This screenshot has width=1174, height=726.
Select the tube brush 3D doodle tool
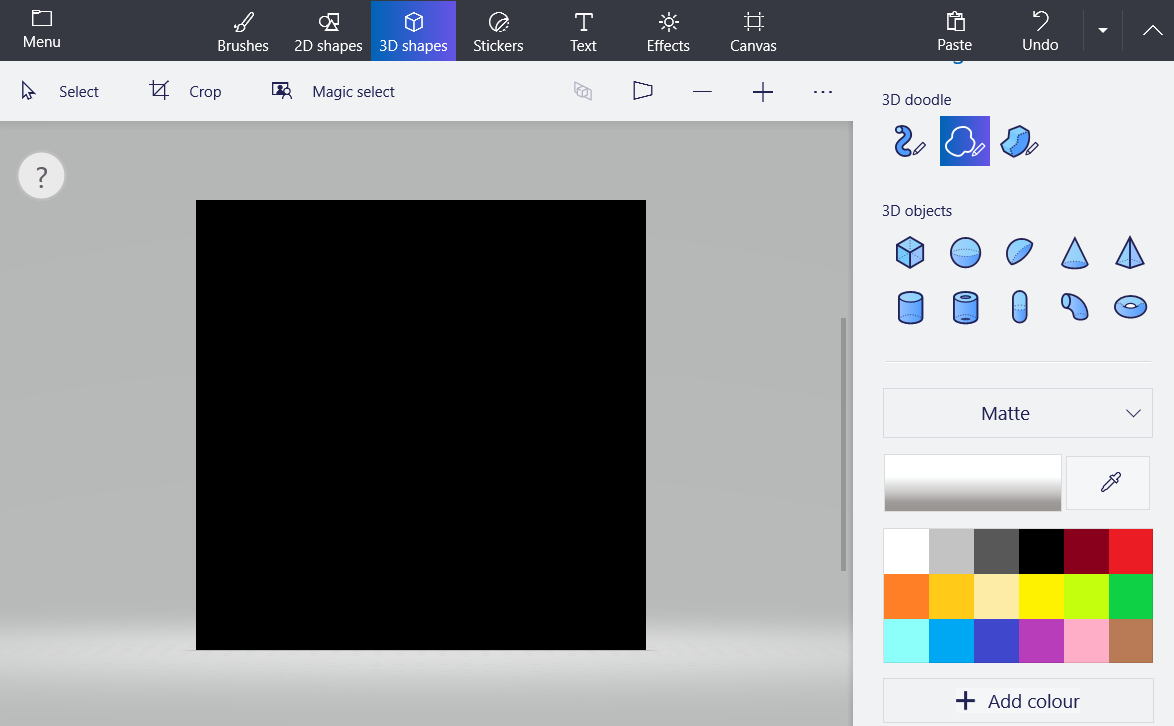[909, 141]
